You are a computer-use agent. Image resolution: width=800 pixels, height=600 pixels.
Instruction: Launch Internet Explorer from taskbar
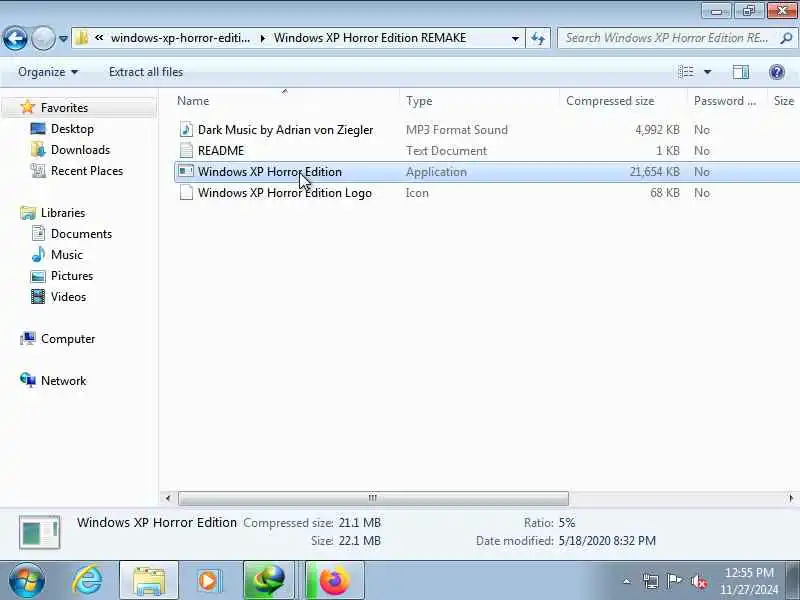87,581
